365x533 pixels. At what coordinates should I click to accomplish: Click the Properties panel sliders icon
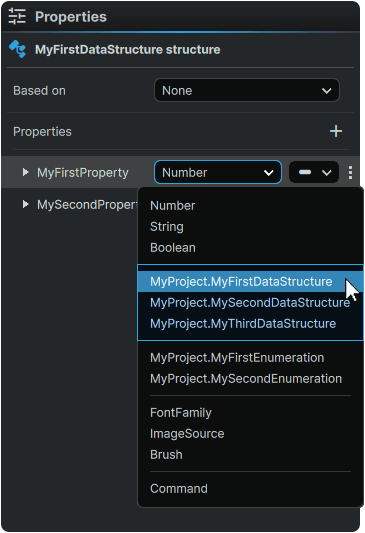point(17,17)
